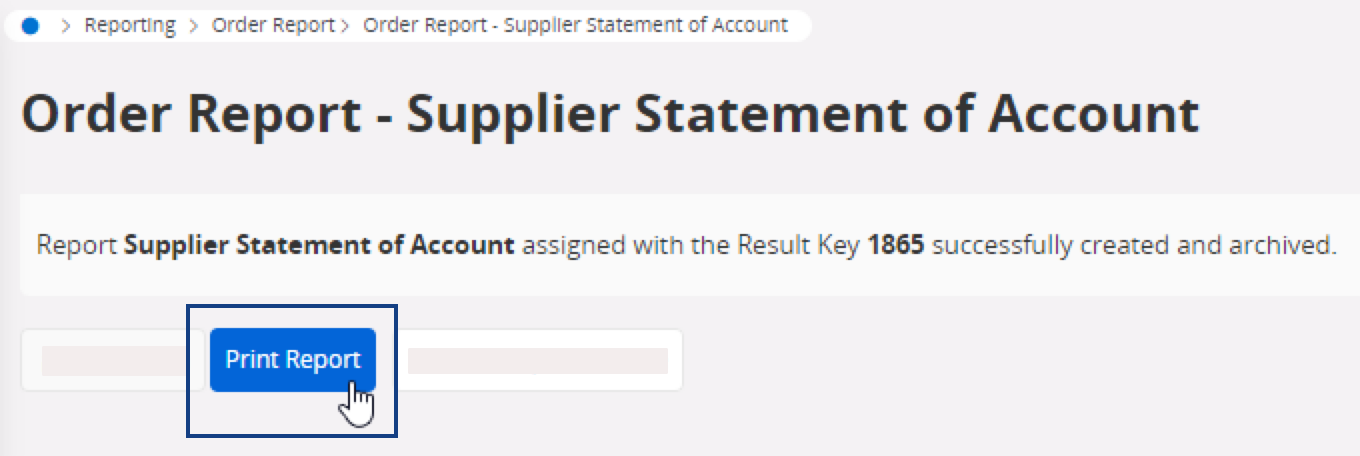Click the chevron right after the home dot
Image resolution: width=1360 pixels, height=456 pixels.
click(66, 27)
